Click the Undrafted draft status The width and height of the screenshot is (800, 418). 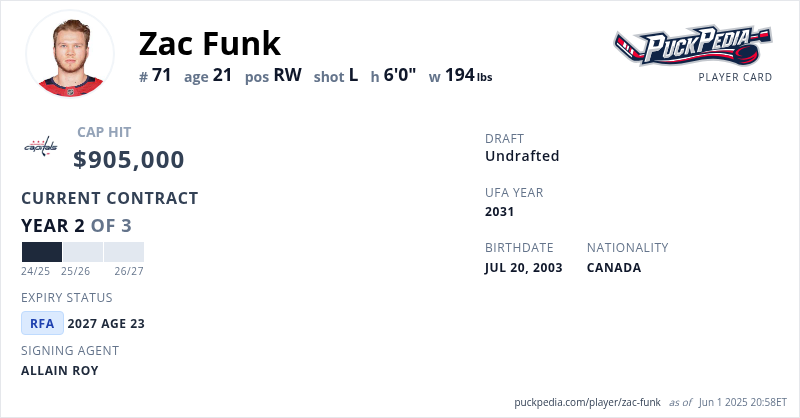[522, 156]
